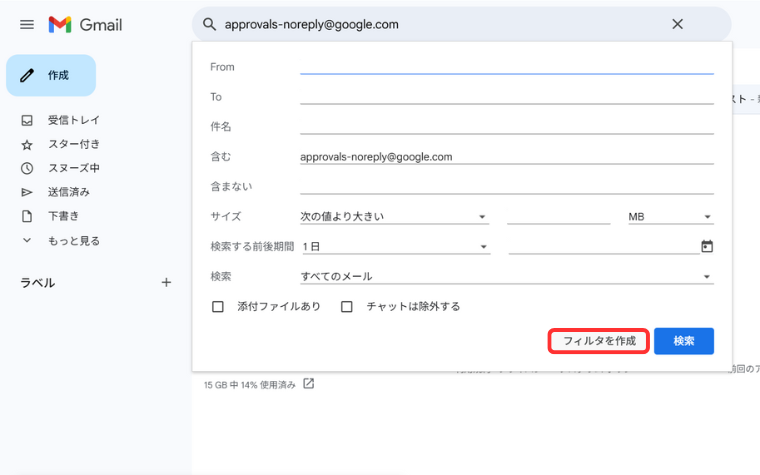Focus the To input field
The image size is (760, 475).
(x=507, y=97)
